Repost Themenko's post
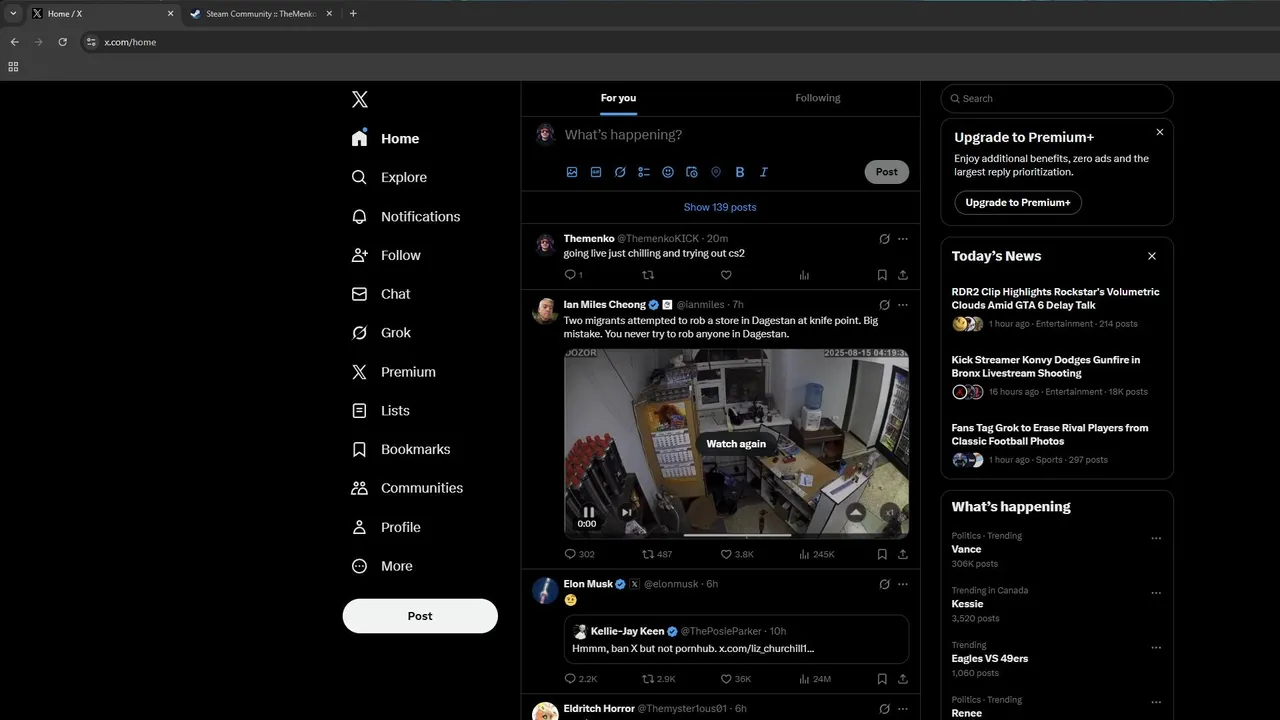The height and width of the screenshot is (720, 1280). [x=648, y=275]
